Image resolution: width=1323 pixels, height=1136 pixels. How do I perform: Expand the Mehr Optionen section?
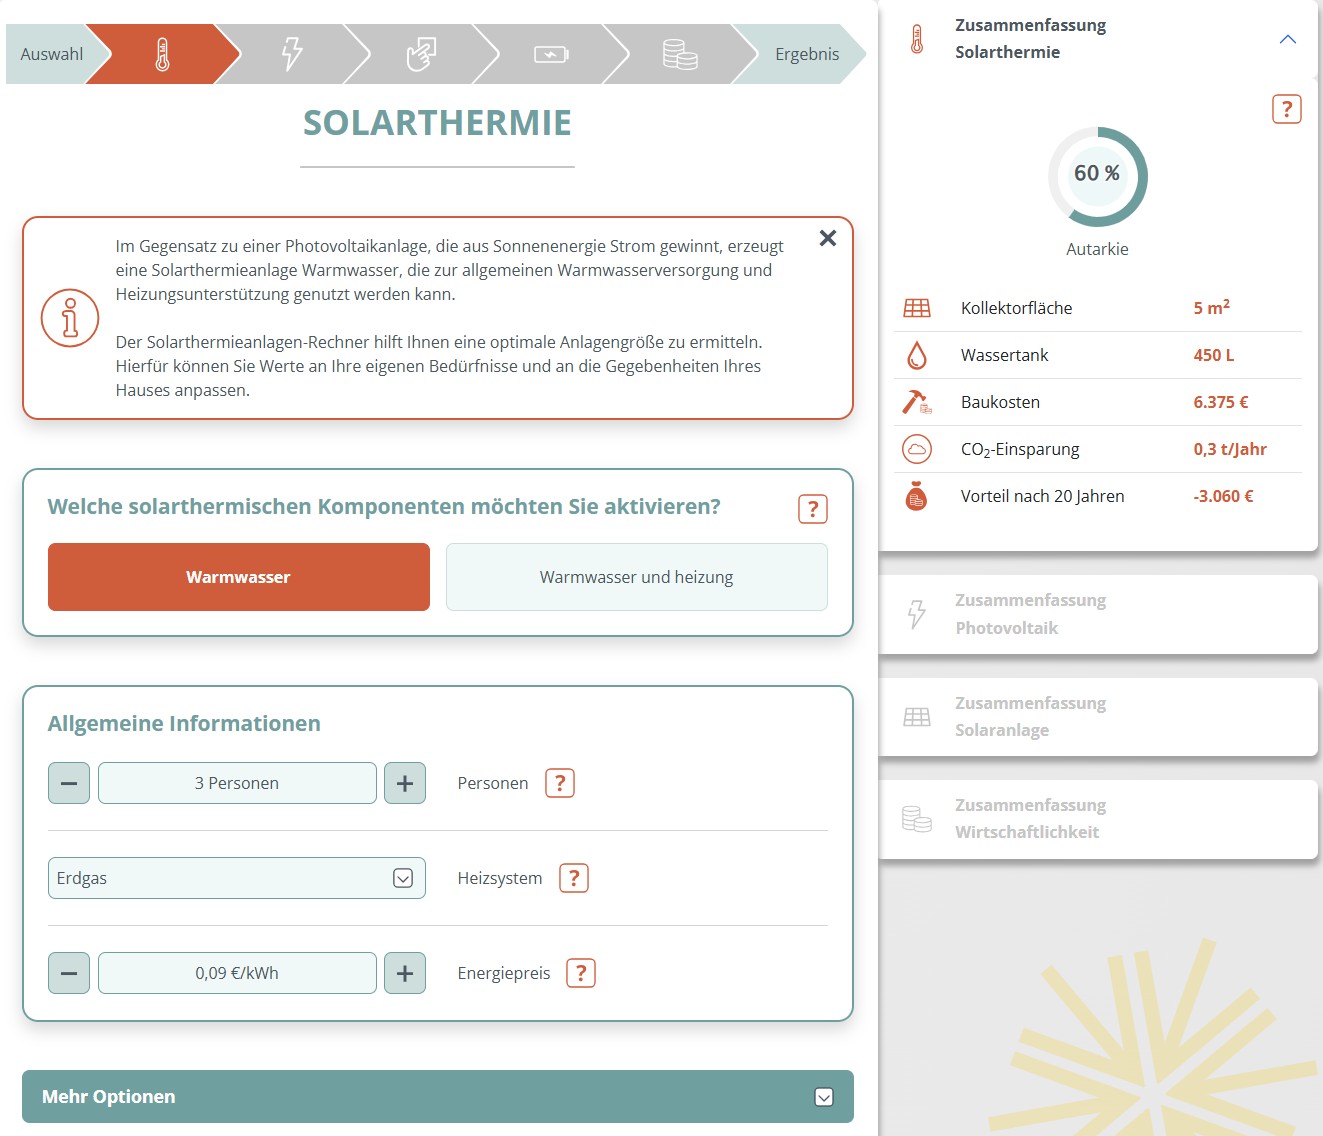pyautogui.click(x=438, y=1097)
